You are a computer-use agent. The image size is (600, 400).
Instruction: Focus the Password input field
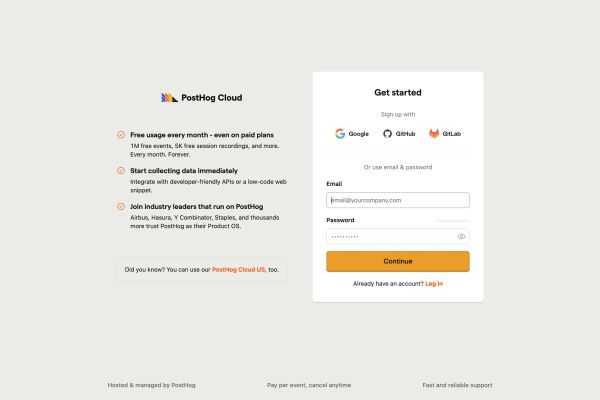398,237
